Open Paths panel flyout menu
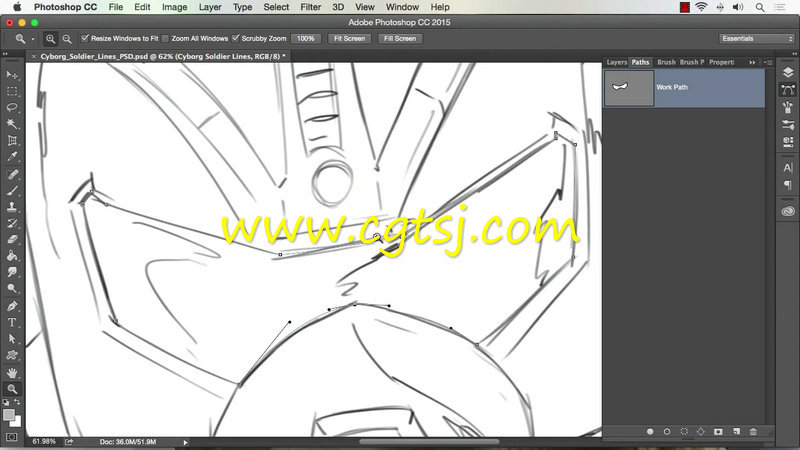This screenshot has width=800, height=450. point(768,62)
